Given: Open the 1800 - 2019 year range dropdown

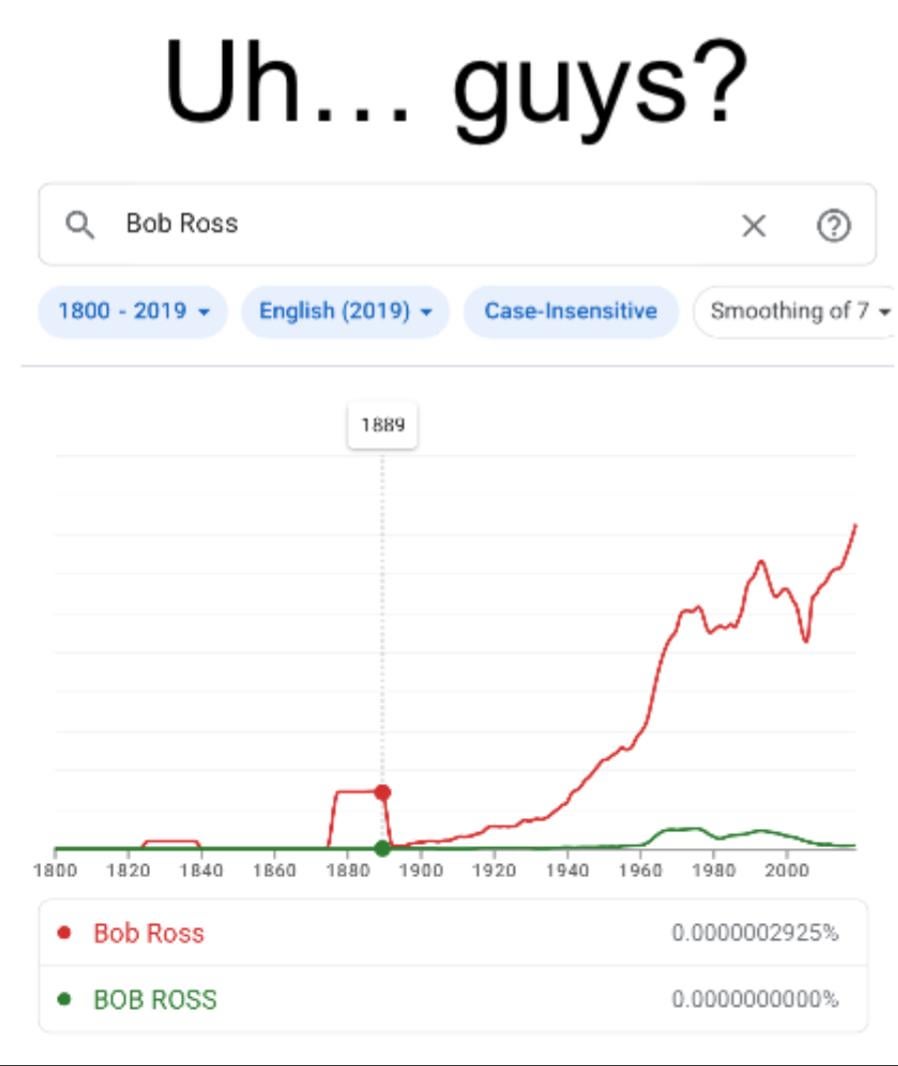Looking at the screenshot, I should (133, 311).
